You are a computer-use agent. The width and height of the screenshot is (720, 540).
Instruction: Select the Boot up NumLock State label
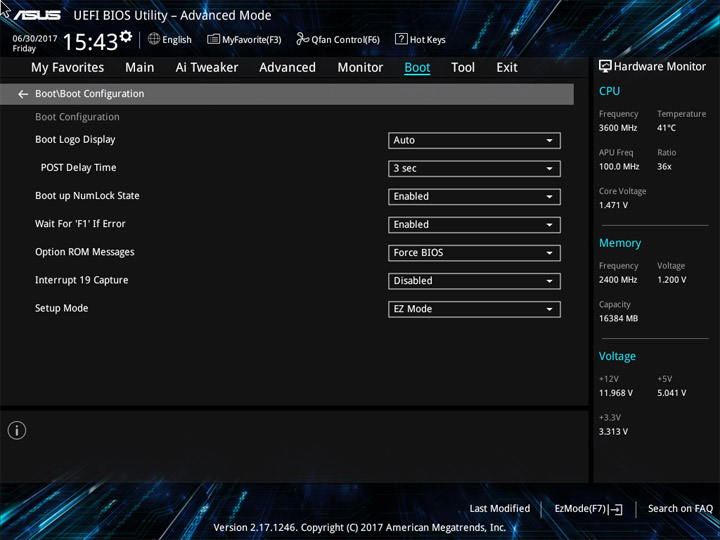click(87, 196)
